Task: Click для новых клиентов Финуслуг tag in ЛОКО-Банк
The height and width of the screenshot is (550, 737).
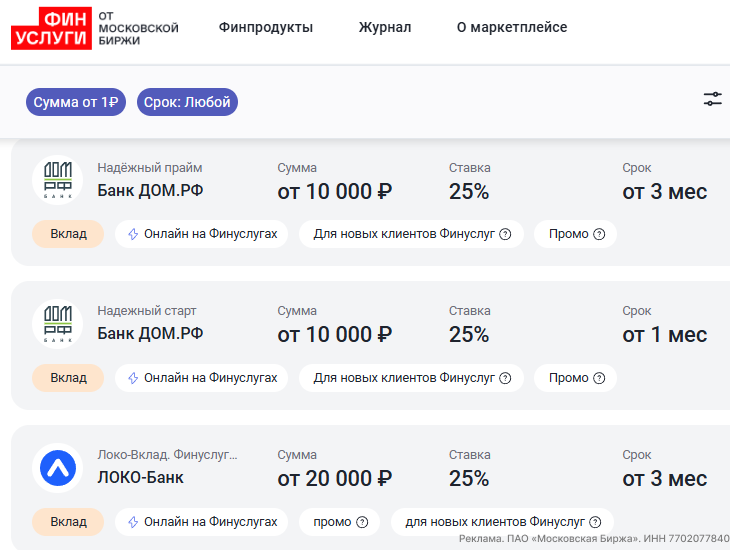Action: point(502,522)
